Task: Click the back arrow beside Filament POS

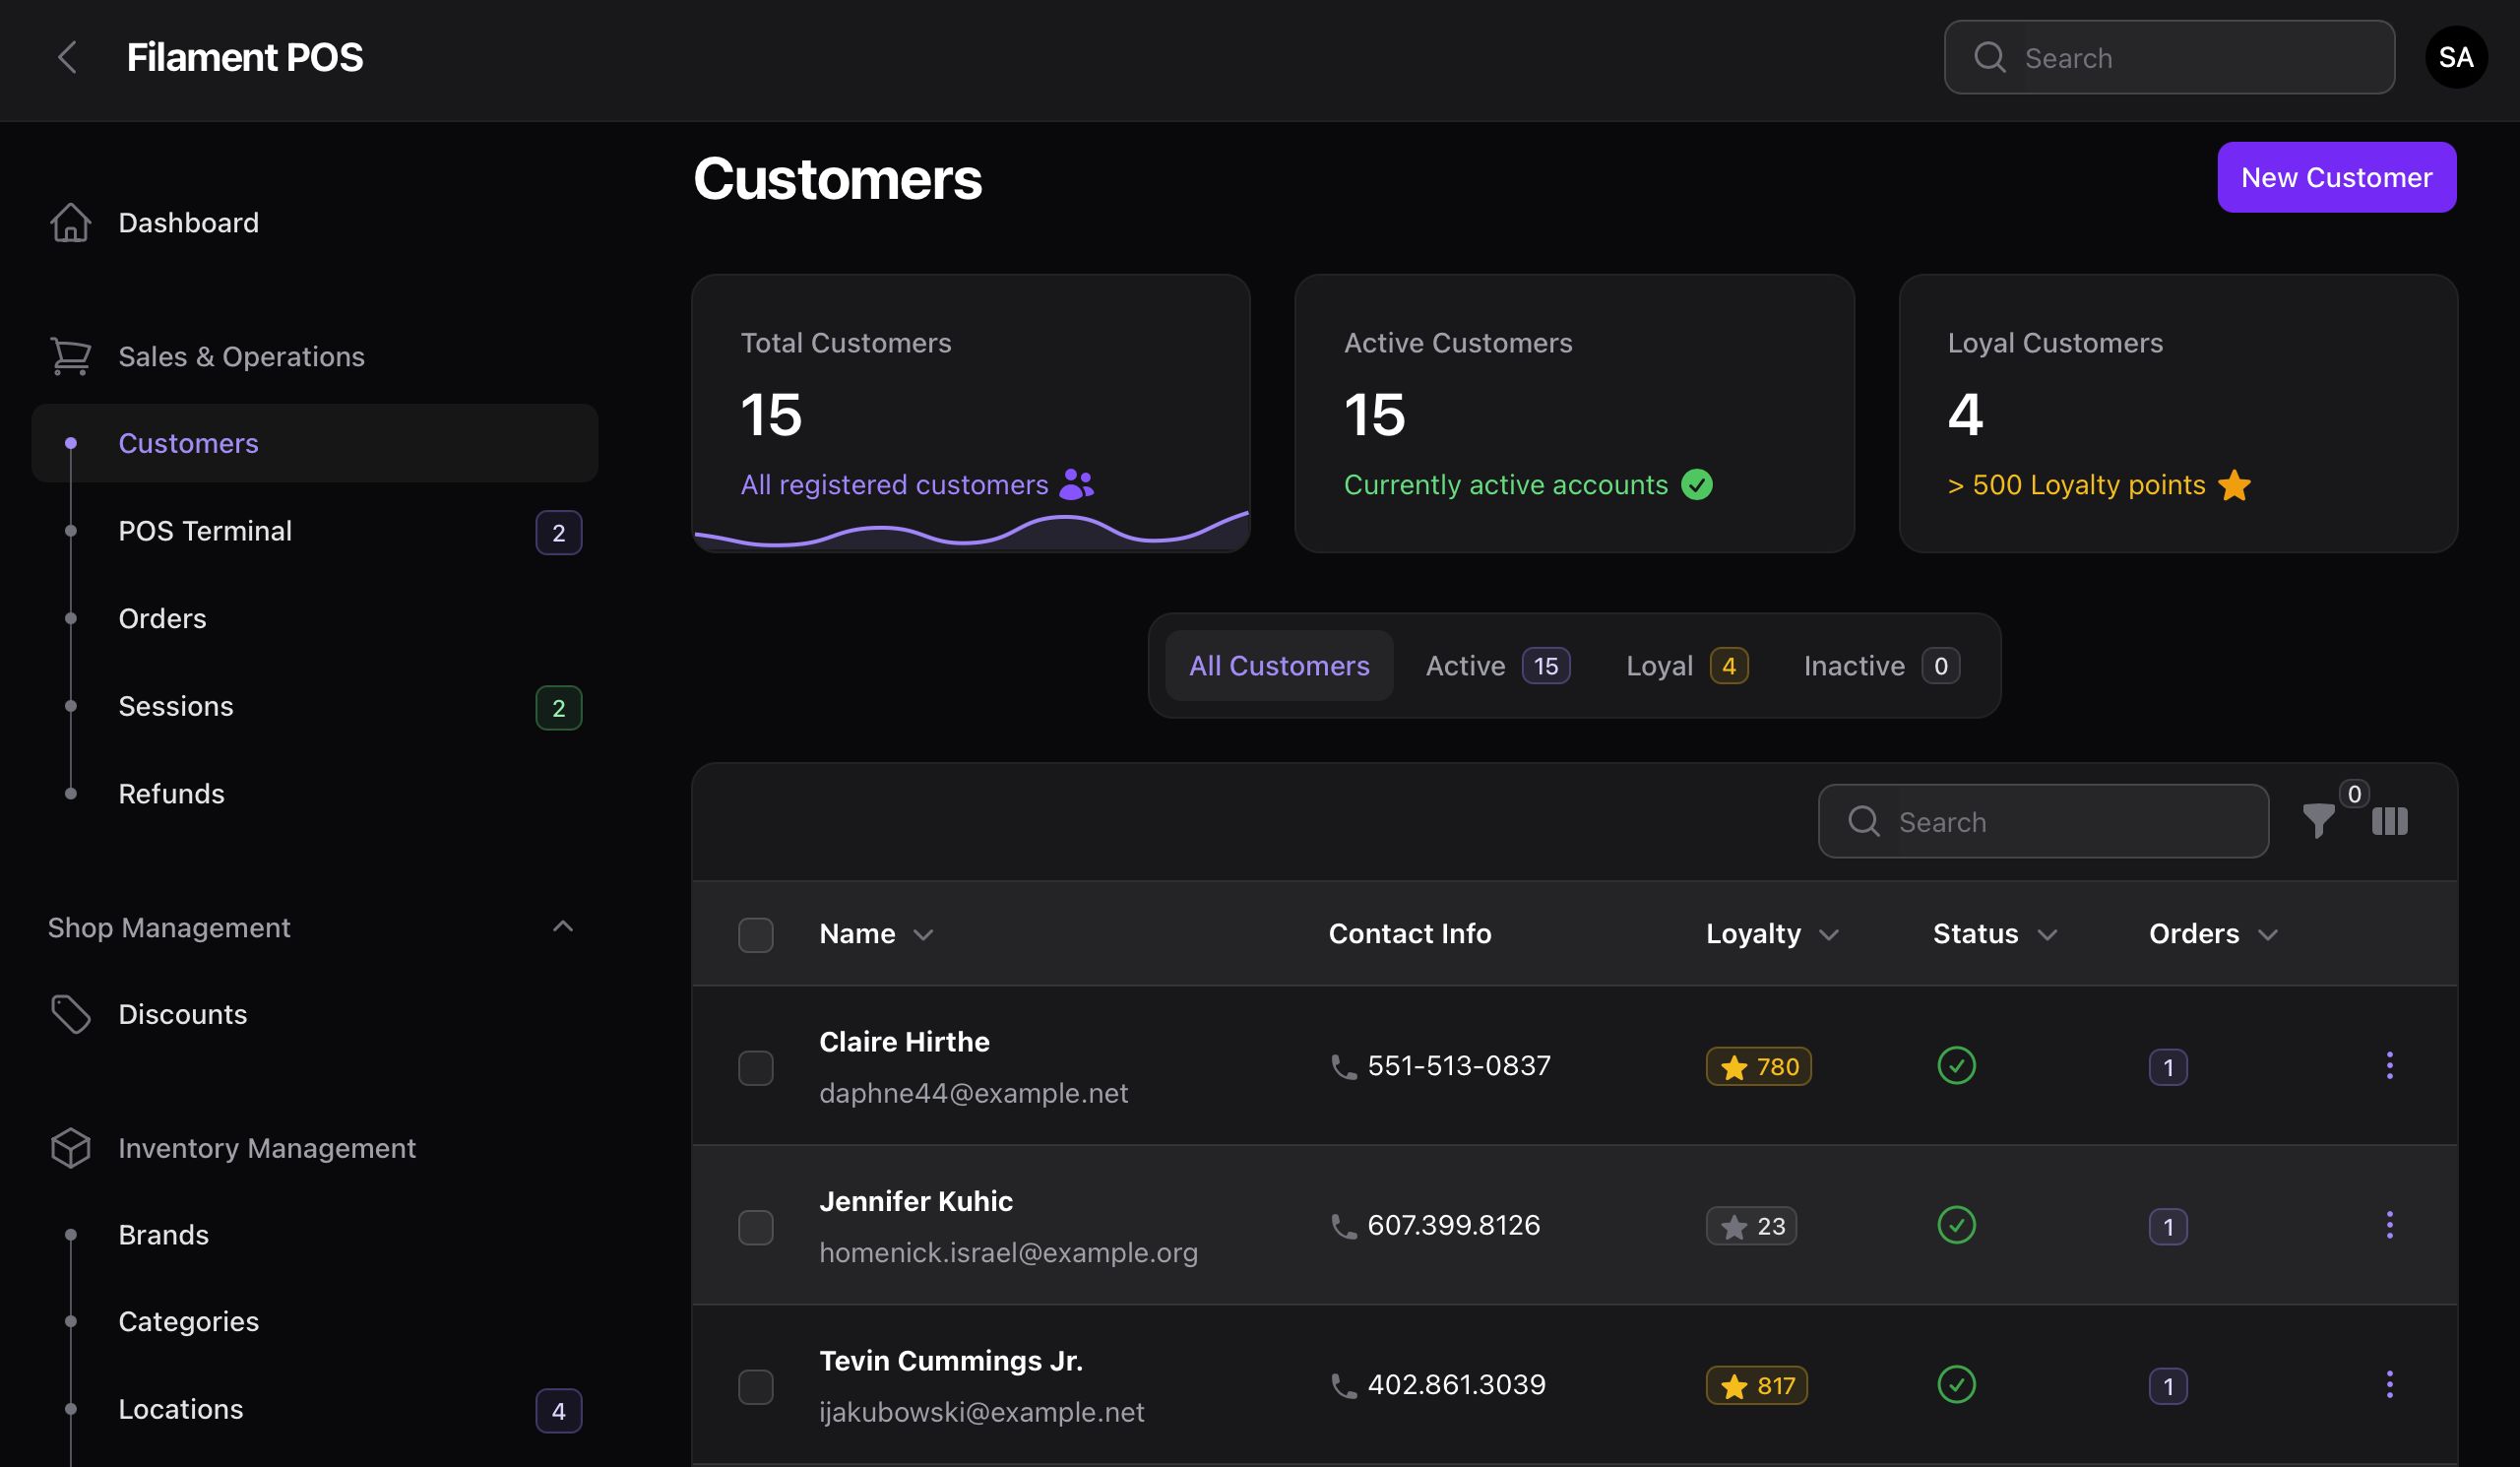Action: (67, 57)
